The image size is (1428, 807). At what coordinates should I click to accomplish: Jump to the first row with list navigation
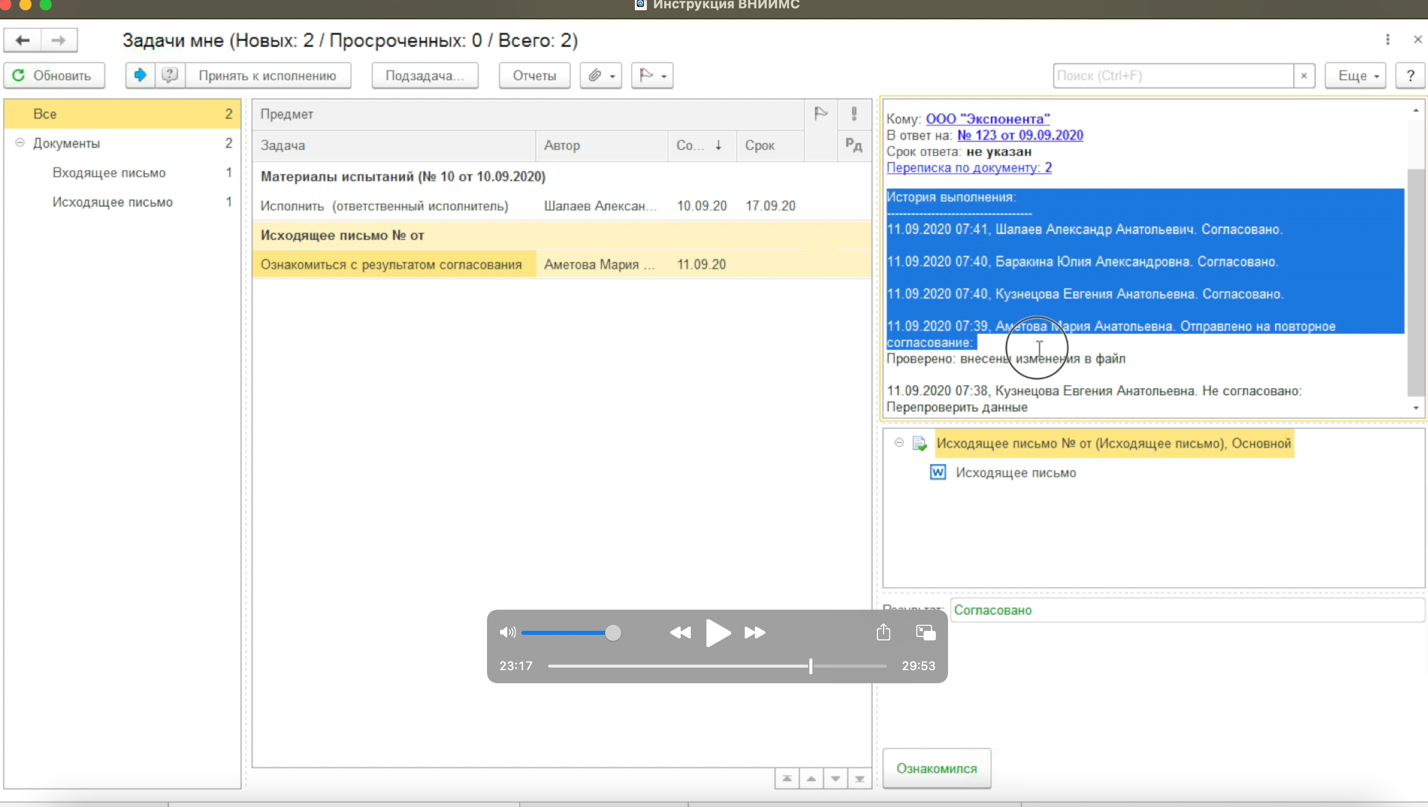pos(787,778)
